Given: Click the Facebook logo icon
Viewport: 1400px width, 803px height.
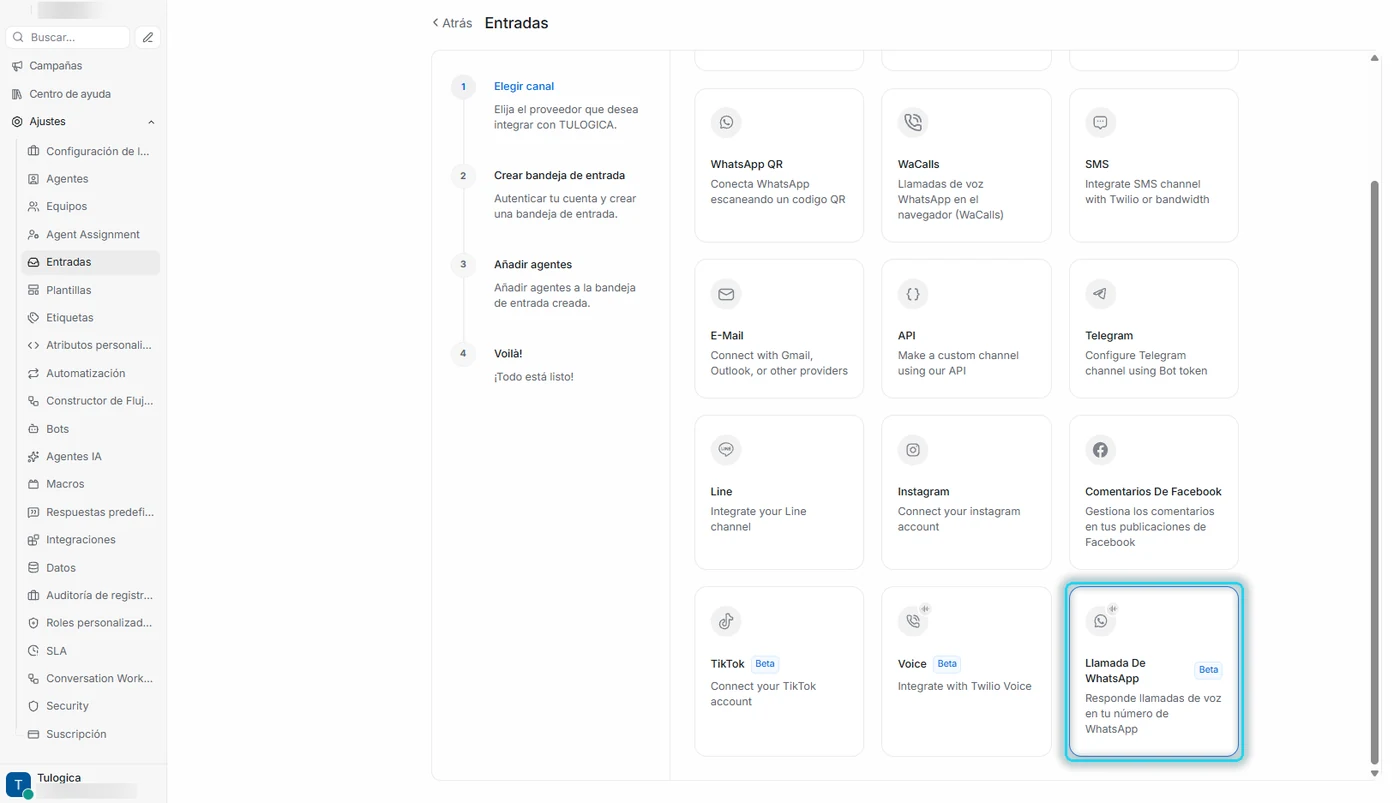Looking at the screenshot, I should point(1100,450).
